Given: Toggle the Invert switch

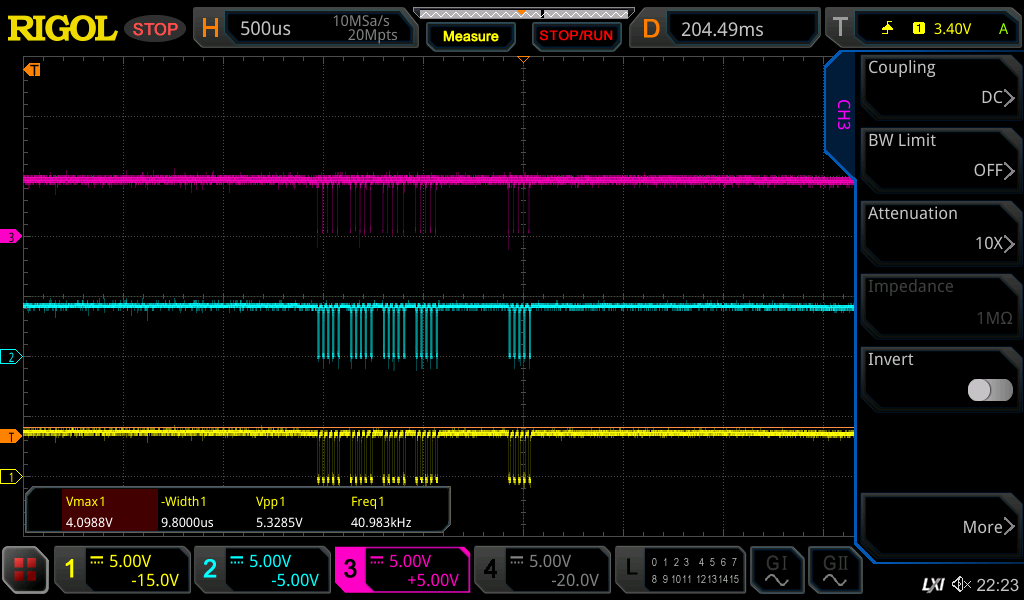Looking at the screenshot, I should pyautogui.click(x=990, y=390).
